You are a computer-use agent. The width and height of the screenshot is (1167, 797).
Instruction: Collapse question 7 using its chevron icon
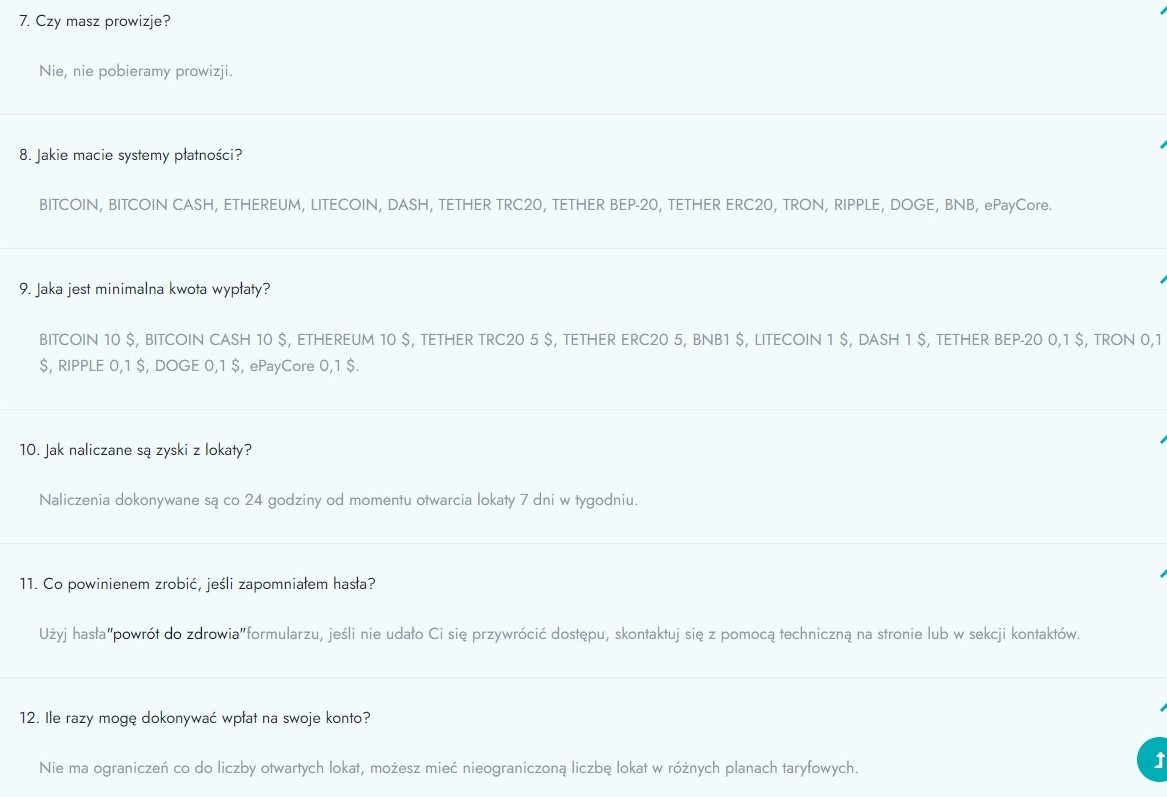point(1163,10)
